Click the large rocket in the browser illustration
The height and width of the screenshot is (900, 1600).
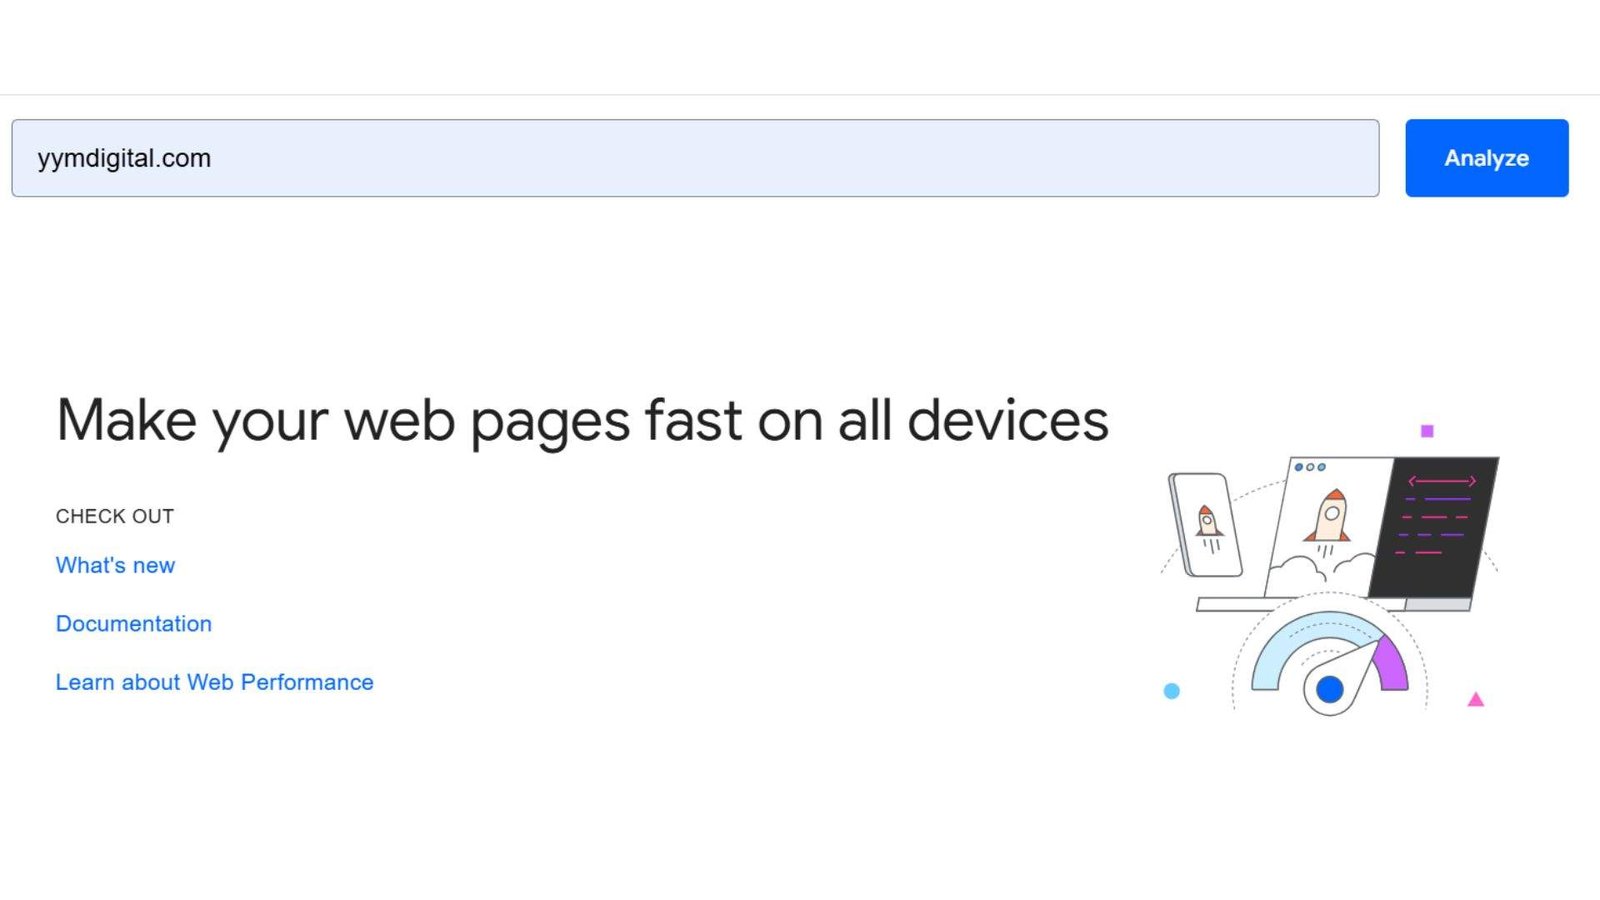pos(1330,516)
